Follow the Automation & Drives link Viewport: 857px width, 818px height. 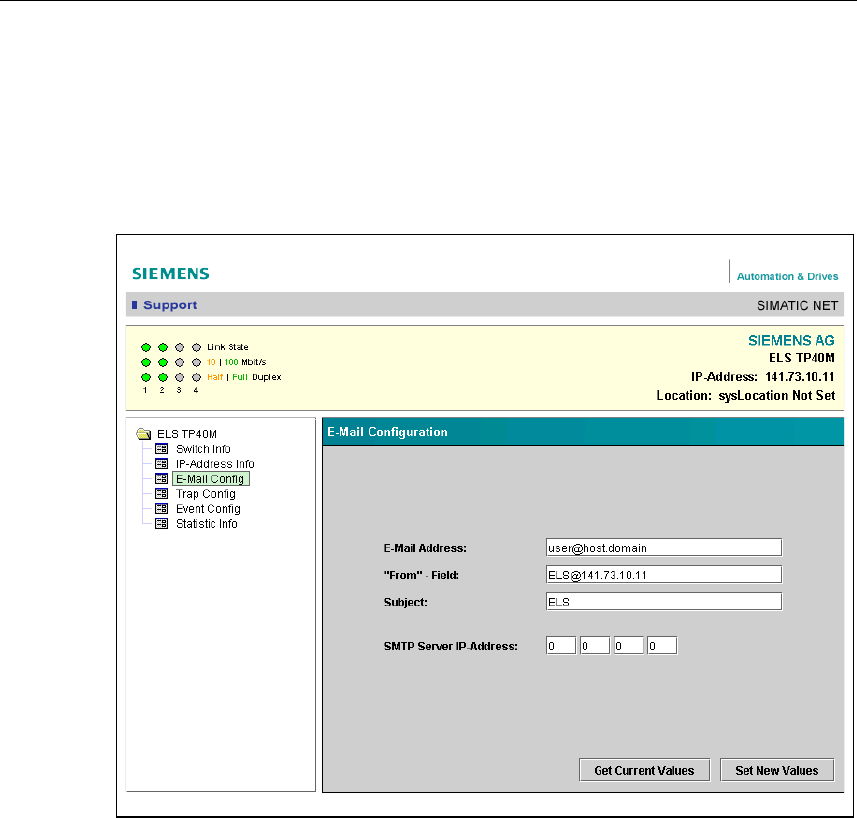coord(787,276)
